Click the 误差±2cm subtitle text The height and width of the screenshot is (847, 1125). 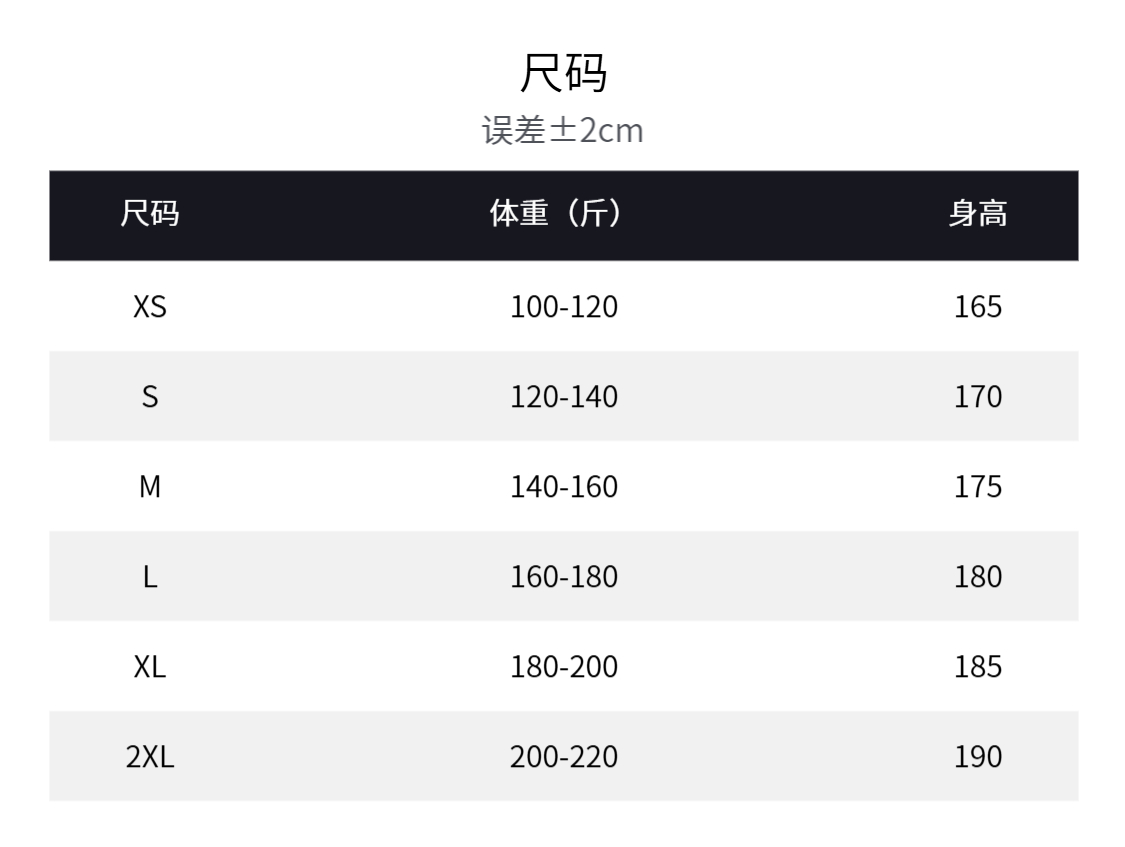click(x=563, y=131)
